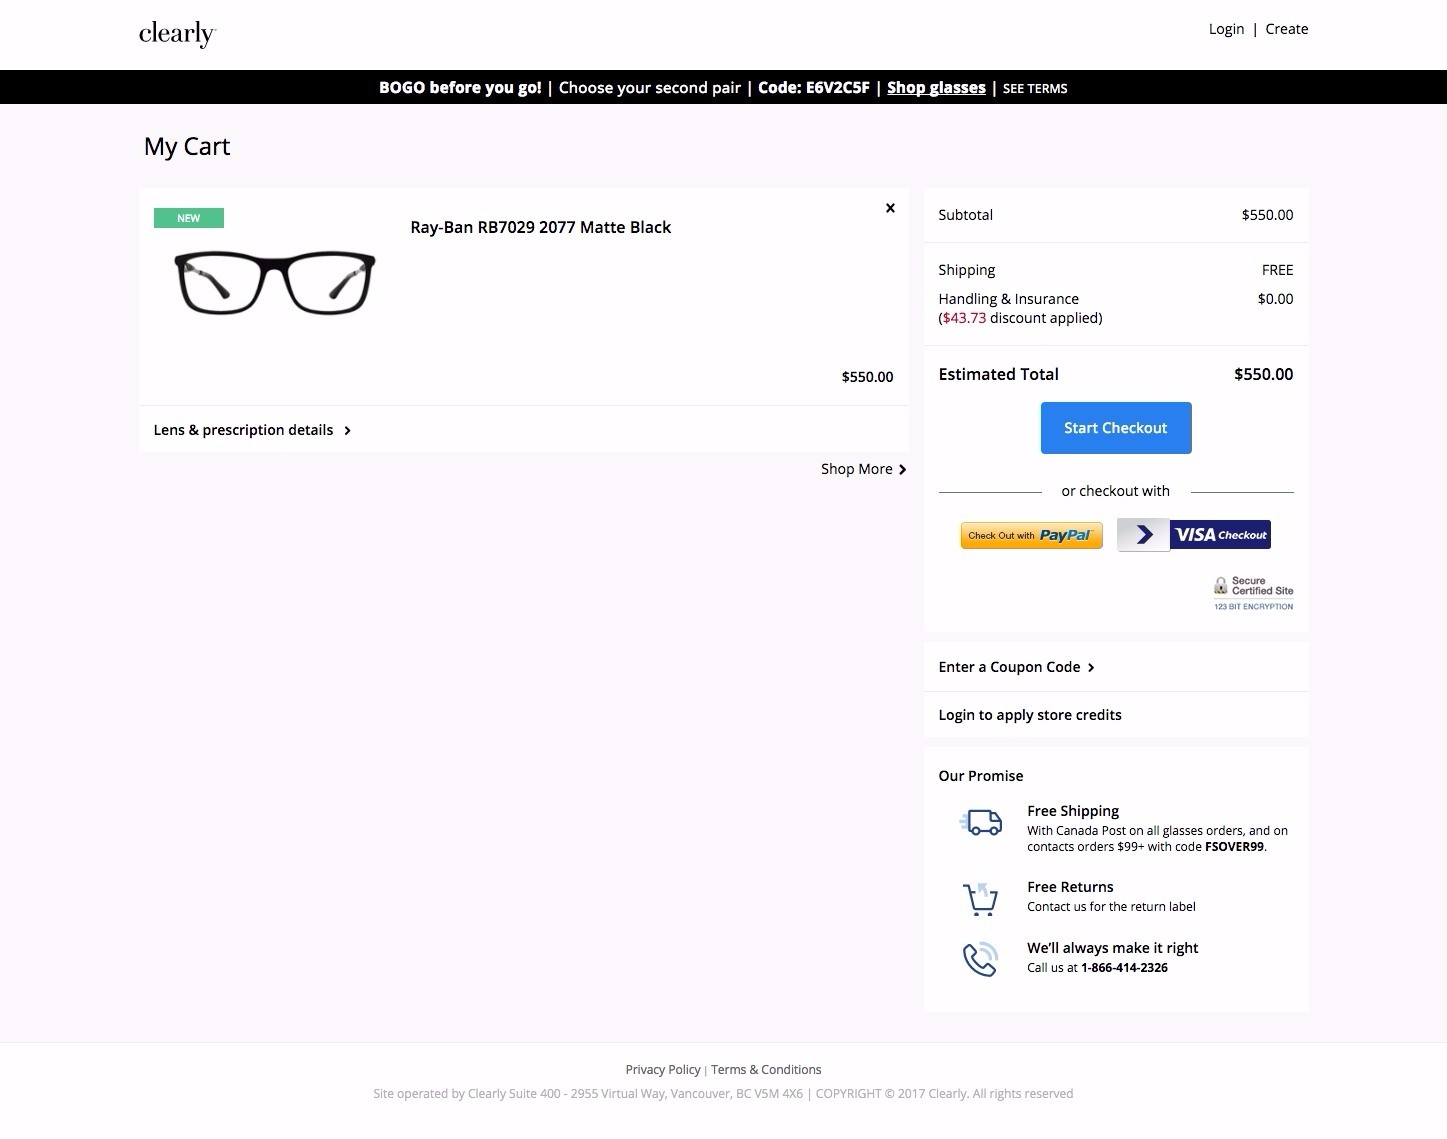Click the Our Promise heading
This screenshot has width=1447, height=1139.
click(x=981, y=776)
